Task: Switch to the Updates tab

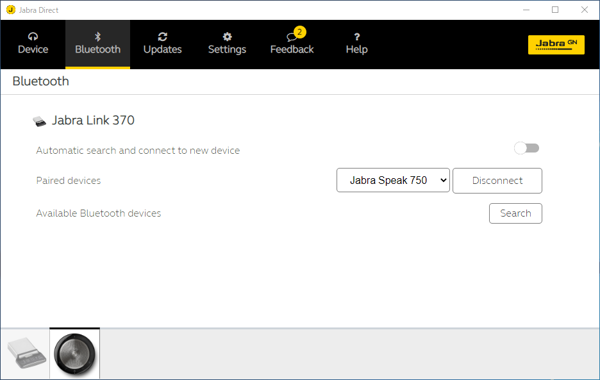Action: click(162, 44)
